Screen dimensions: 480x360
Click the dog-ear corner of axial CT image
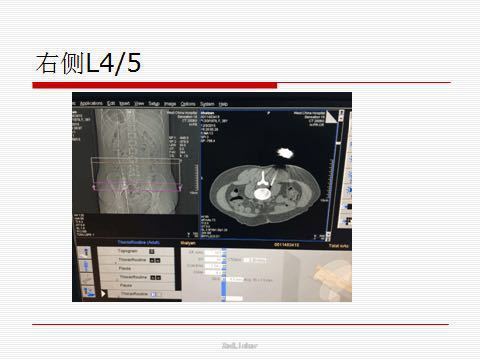point(331,116)
